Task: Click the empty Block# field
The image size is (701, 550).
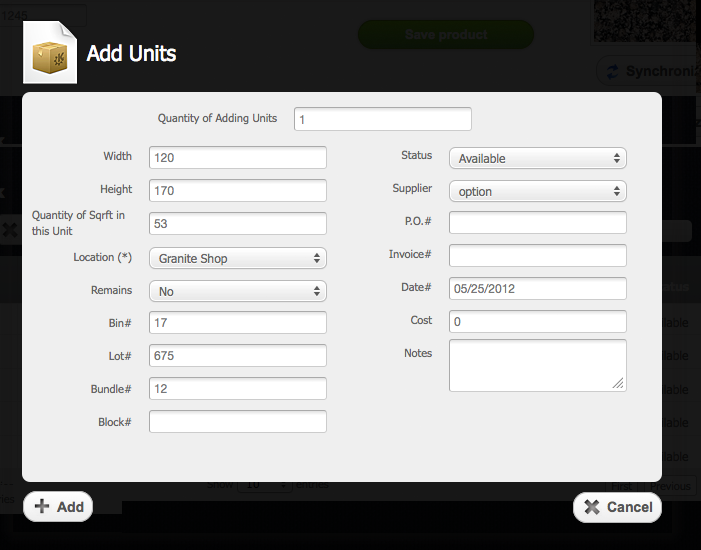Action: [x=238, y=421]
